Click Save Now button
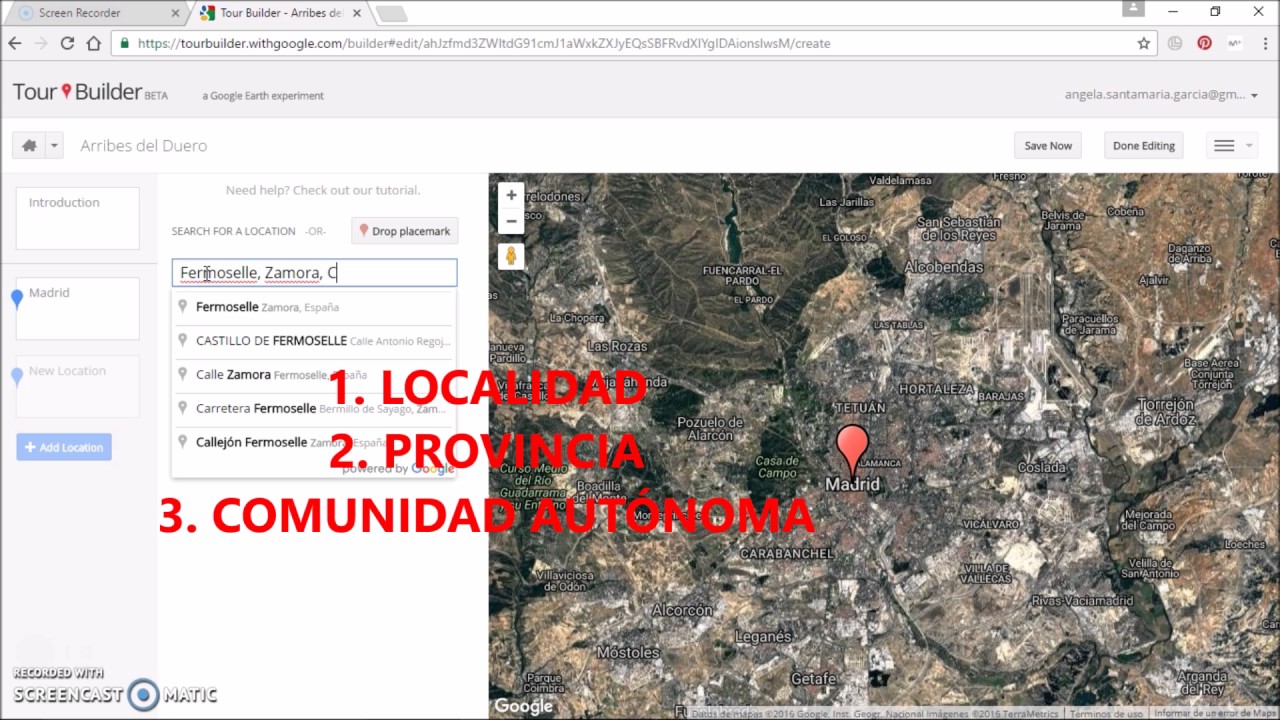The image size is (1280, 720). click(1048, 145)
